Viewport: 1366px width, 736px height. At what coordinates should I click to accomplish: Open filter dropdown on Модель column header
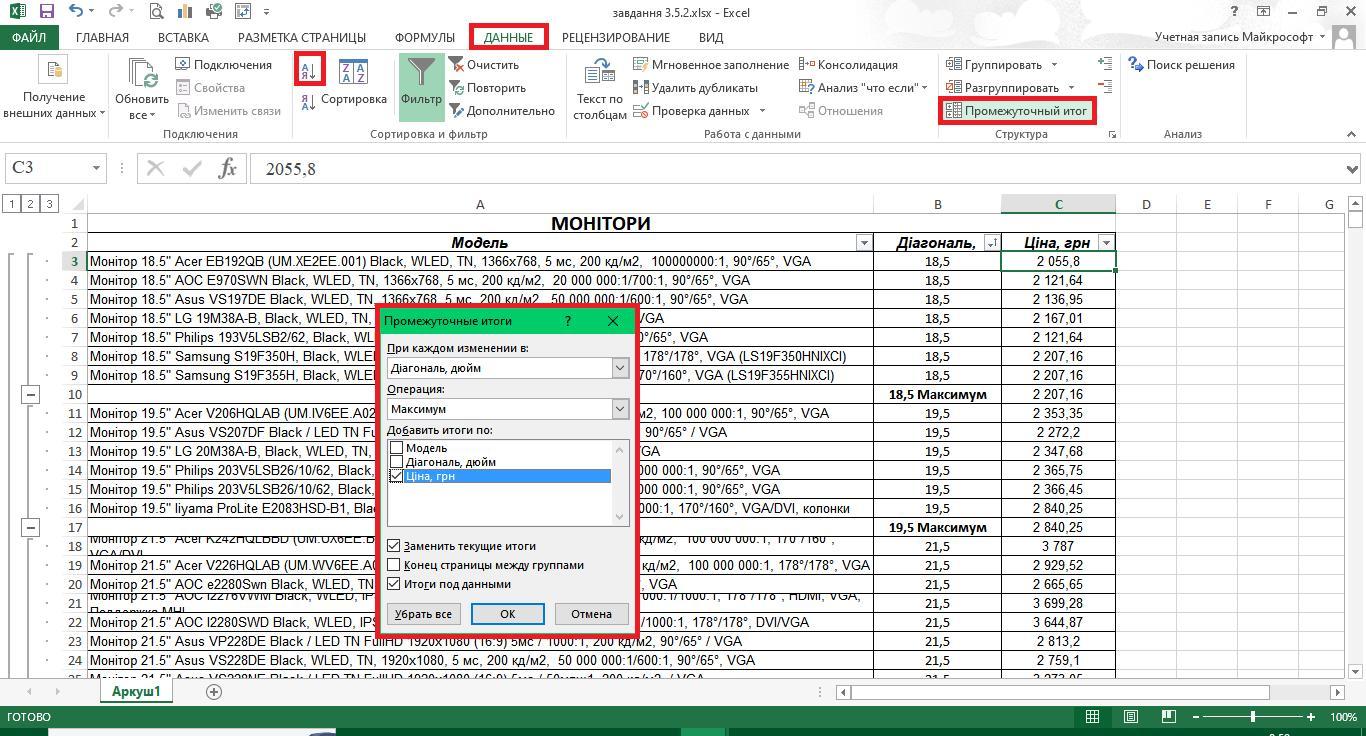point(864,243)
